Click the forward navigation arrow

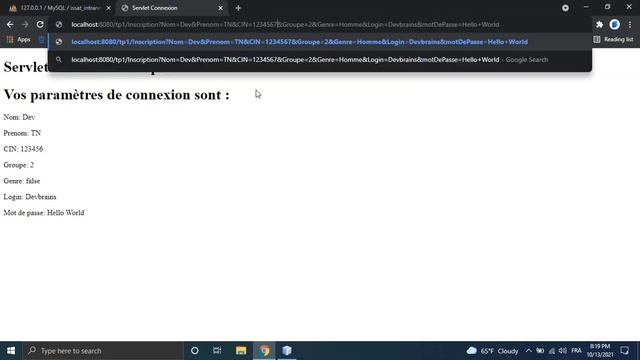tap(25, 24)
